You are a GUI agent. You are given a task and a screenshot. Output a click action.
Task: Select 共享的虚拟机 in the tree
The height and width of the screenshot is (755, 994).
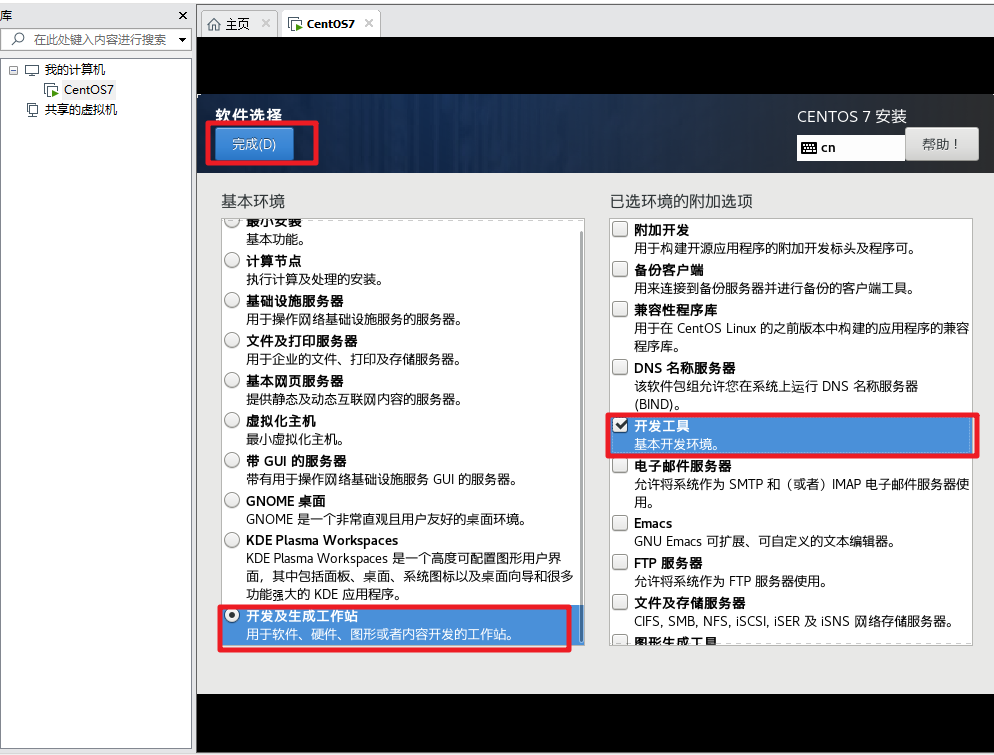81,110
